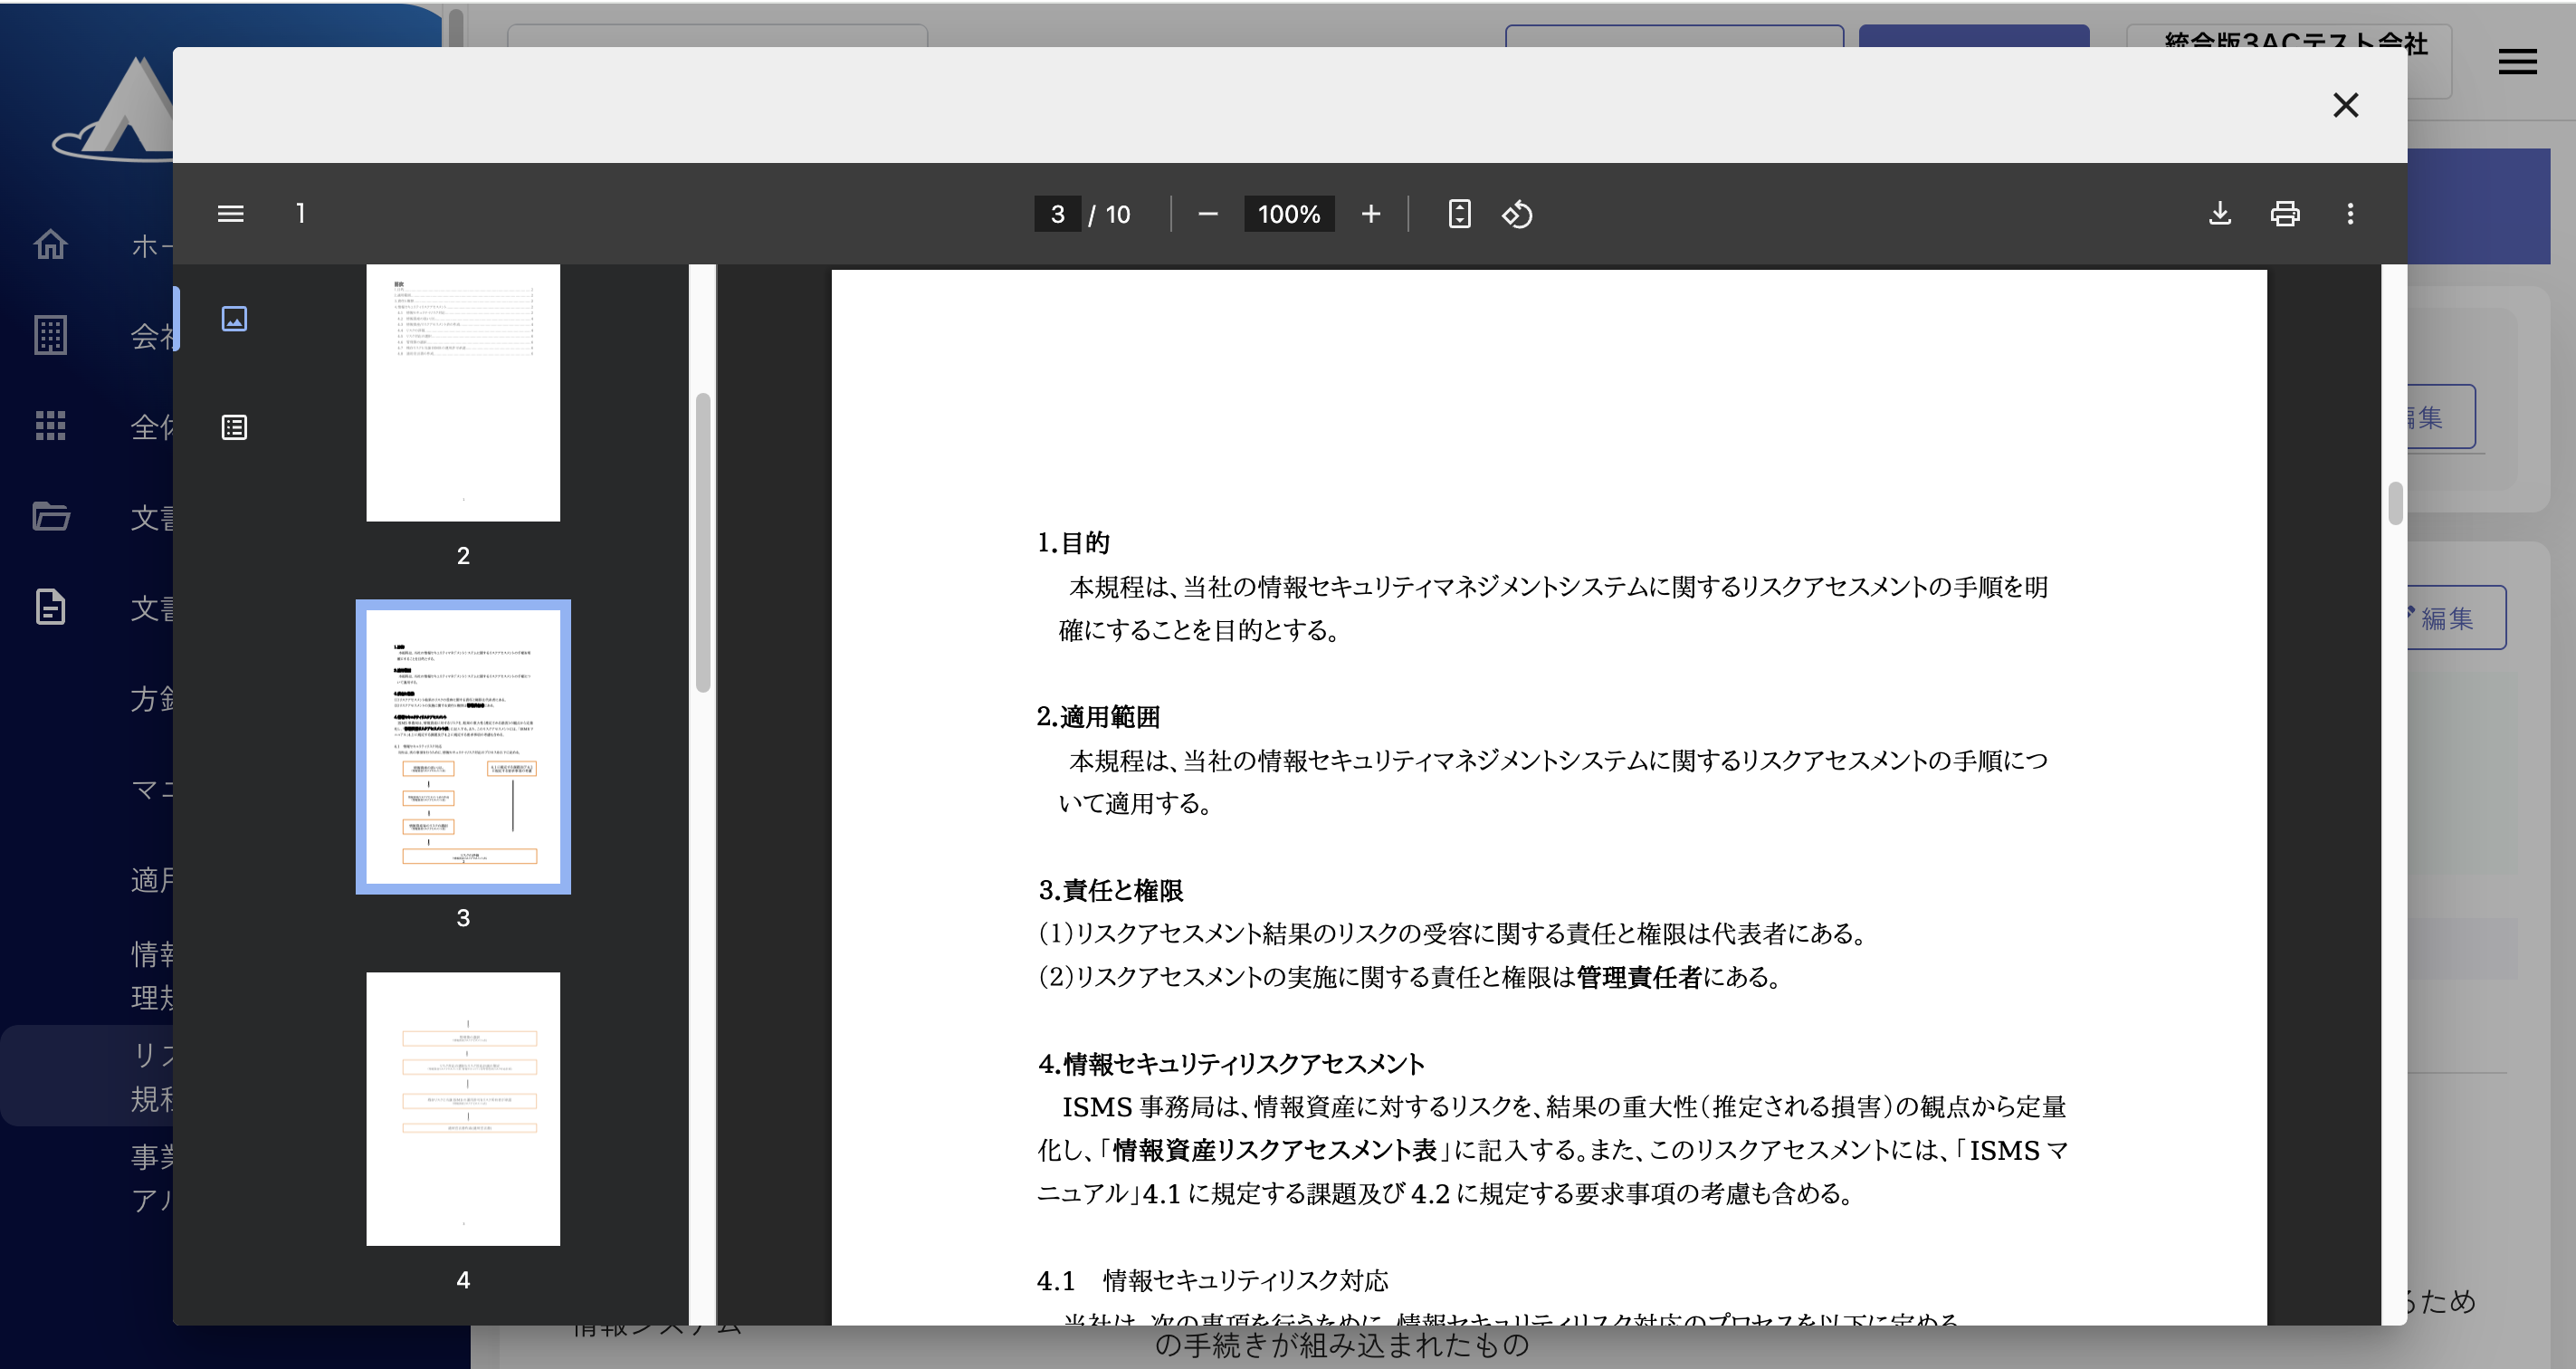Click the fit to page icon

pyautogui.click(x=1459, y=214)
